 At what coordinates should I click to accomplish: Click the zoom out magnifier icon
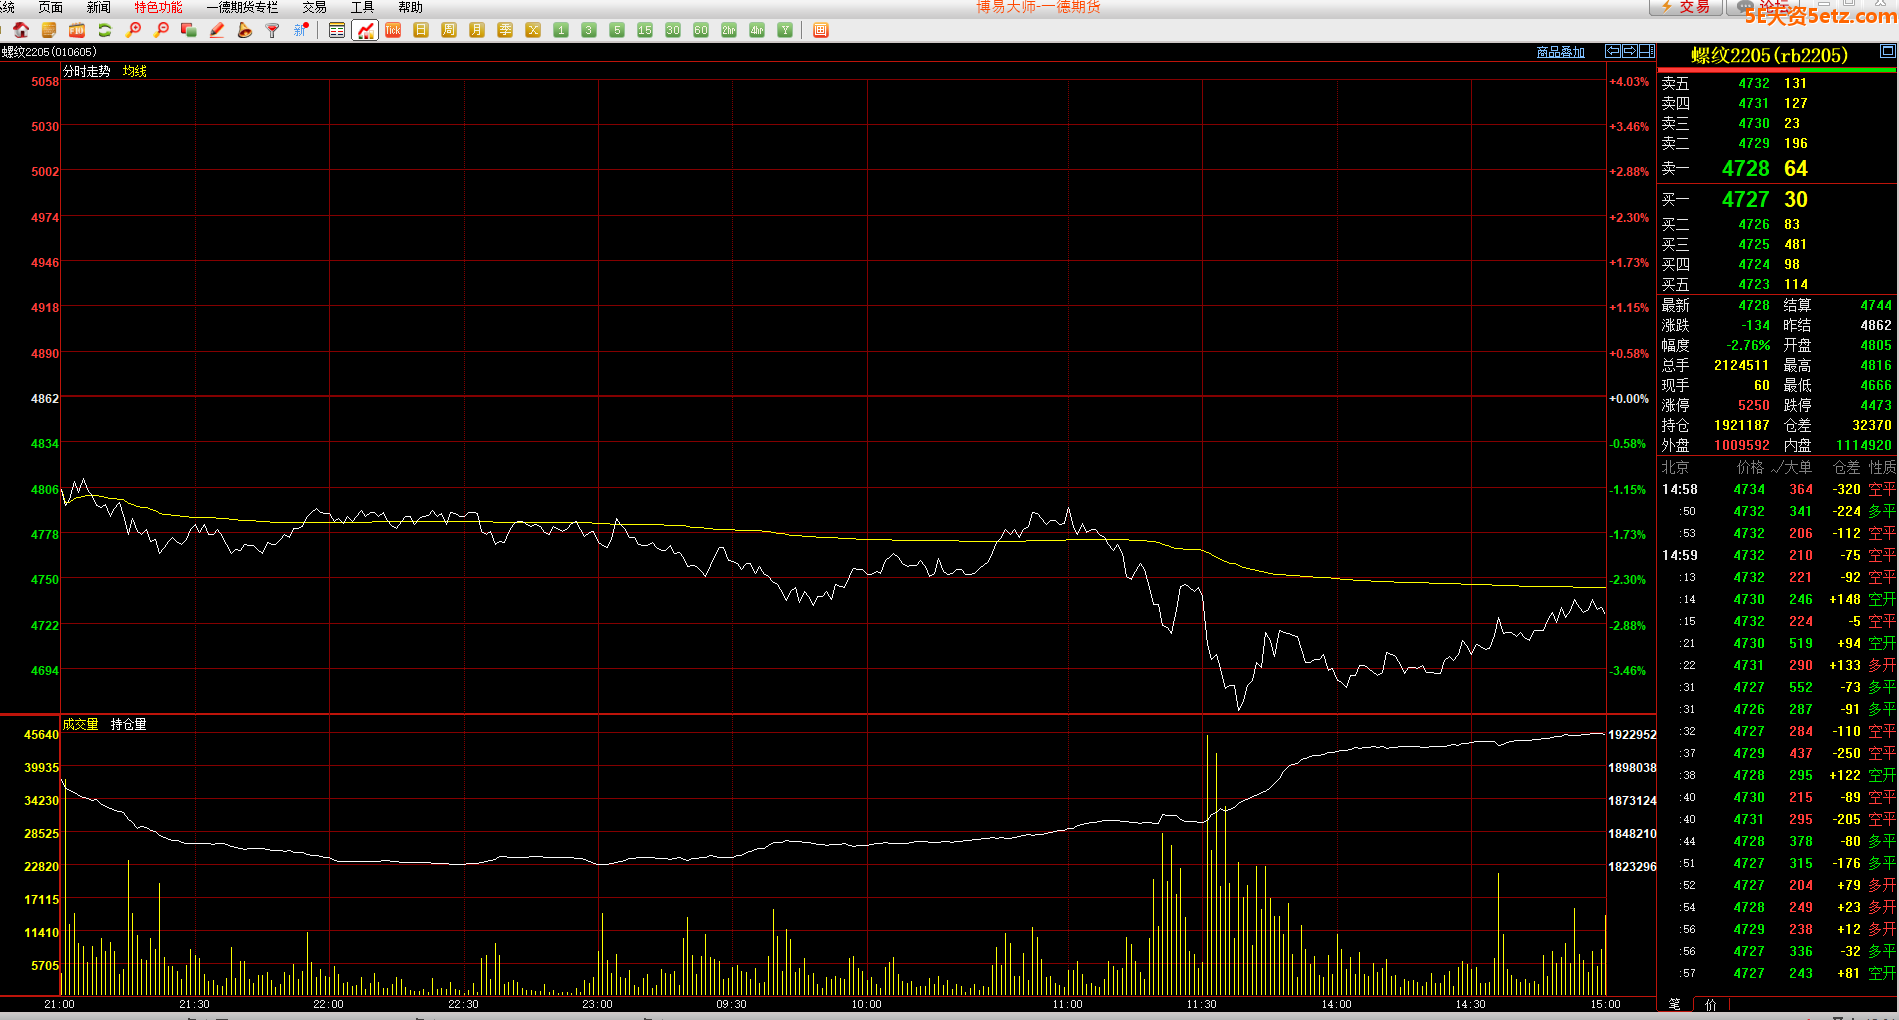pos(161,30)
